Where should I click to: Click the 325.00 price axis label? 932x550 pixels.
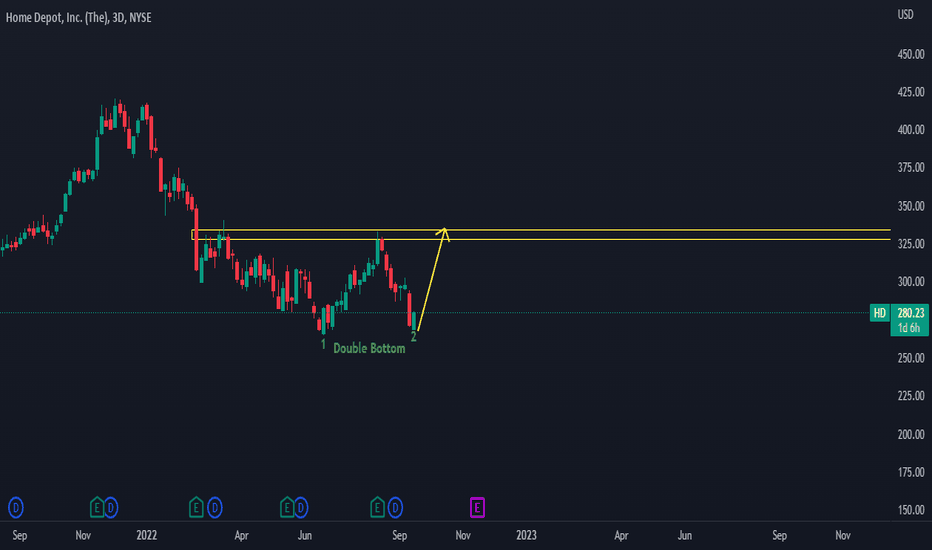coord(911,244)
